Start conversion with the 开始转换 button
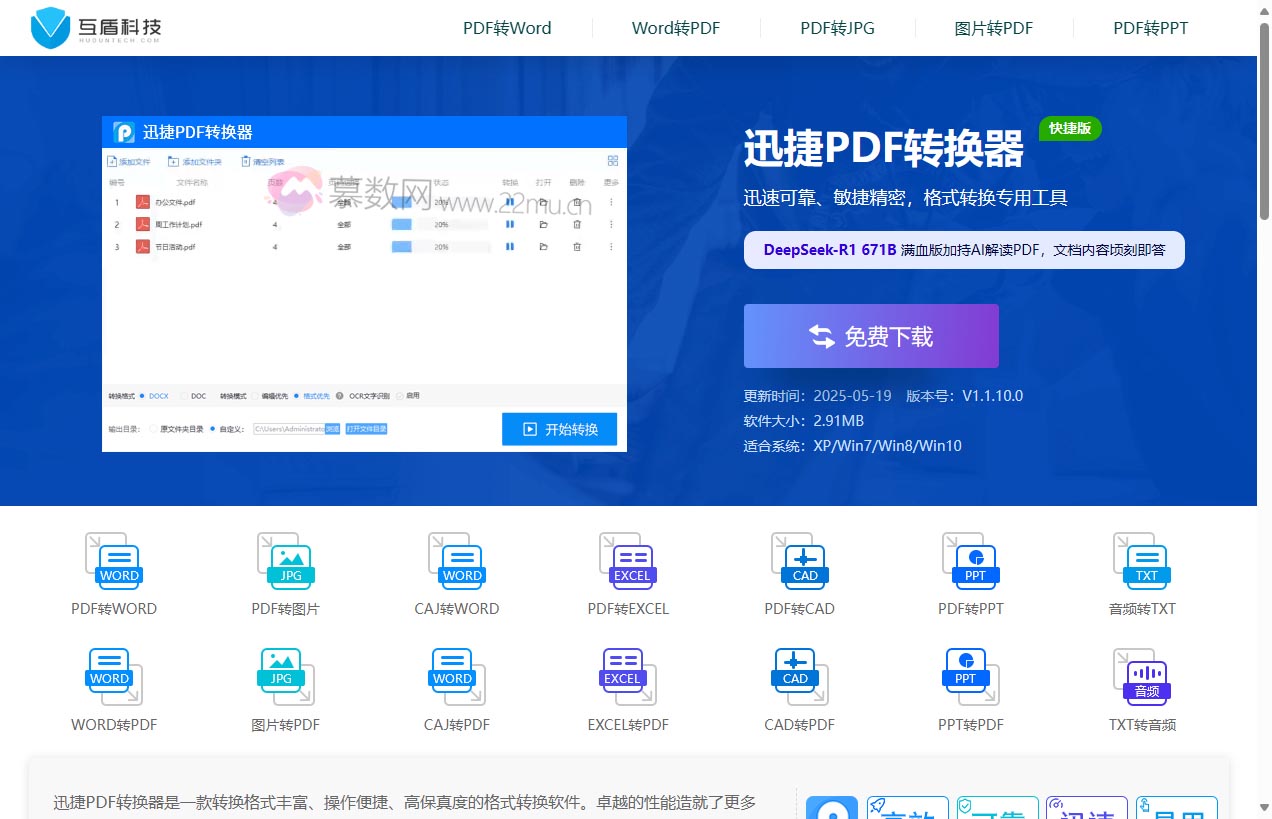Viewport: 1272px width, 819px height. [x=560, y=428]
